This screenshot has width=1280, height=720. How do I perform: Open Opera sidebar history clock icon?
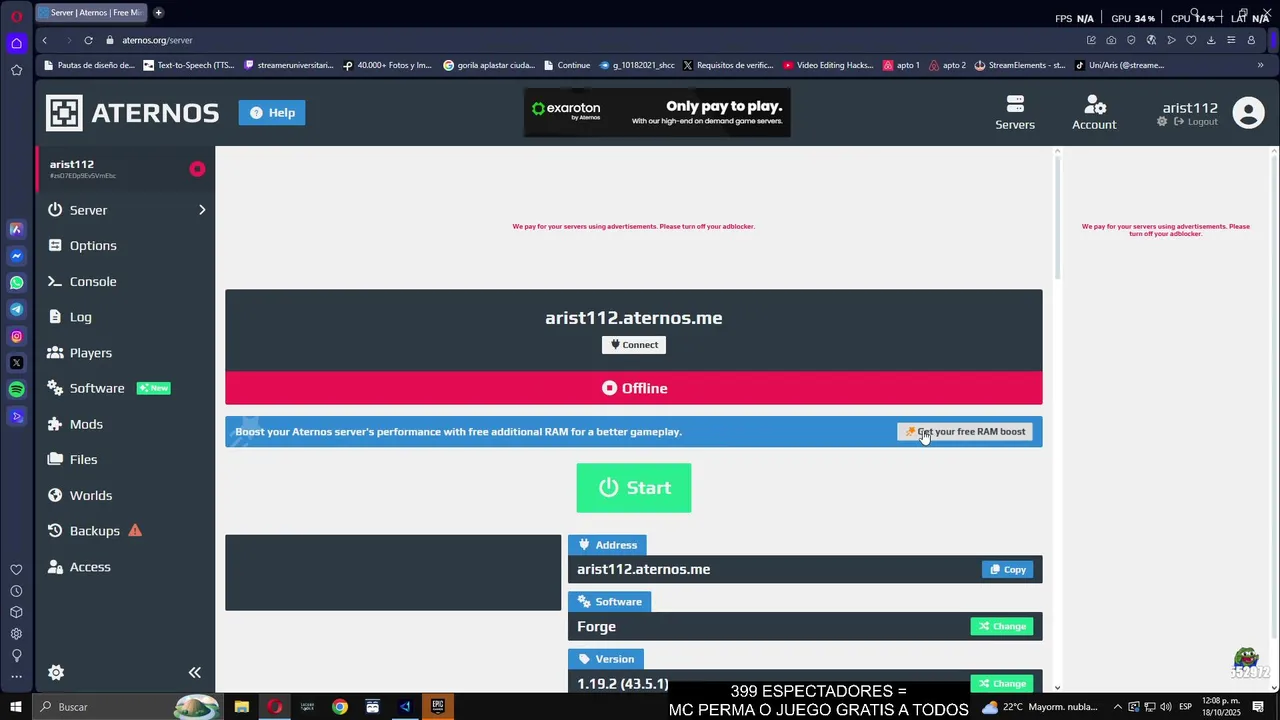tap(16, 591)
